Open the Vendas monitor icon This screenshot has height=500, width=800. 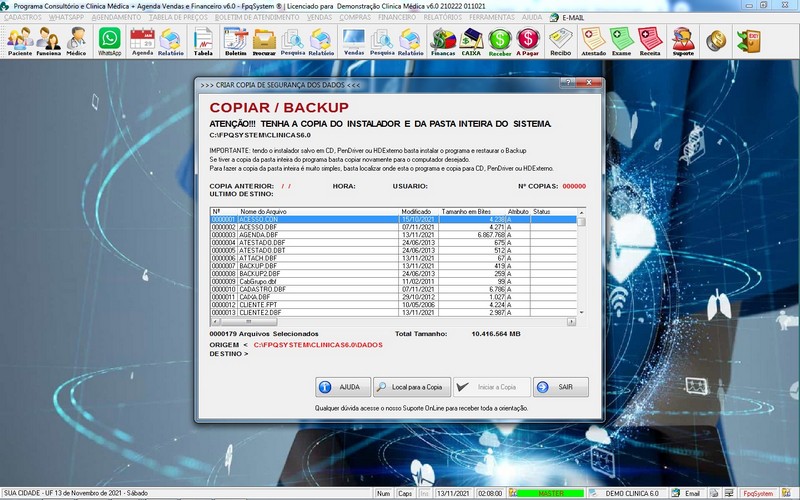point(354,41)
